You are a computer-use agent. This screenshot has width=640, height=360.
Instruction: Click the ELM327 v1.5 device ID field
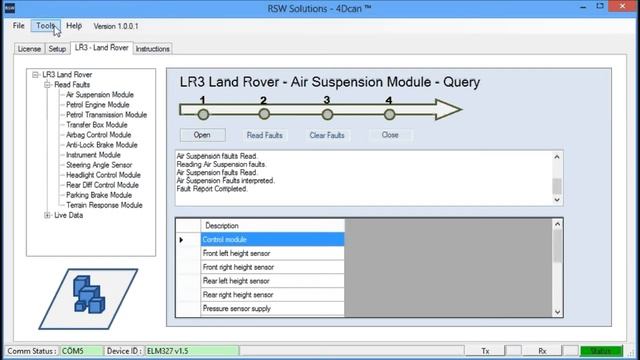192,351
